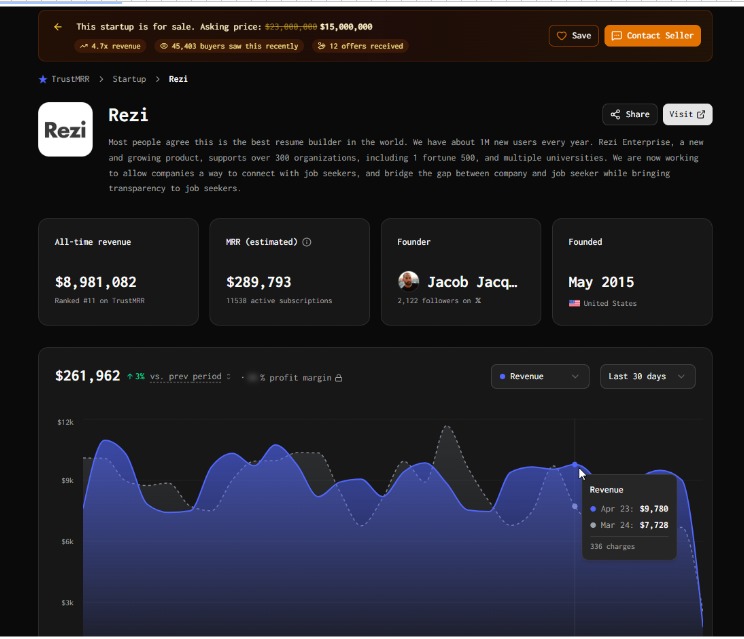Click the Contact Seller button
This screenshot has height=639, width=744.
pos(652,36)
